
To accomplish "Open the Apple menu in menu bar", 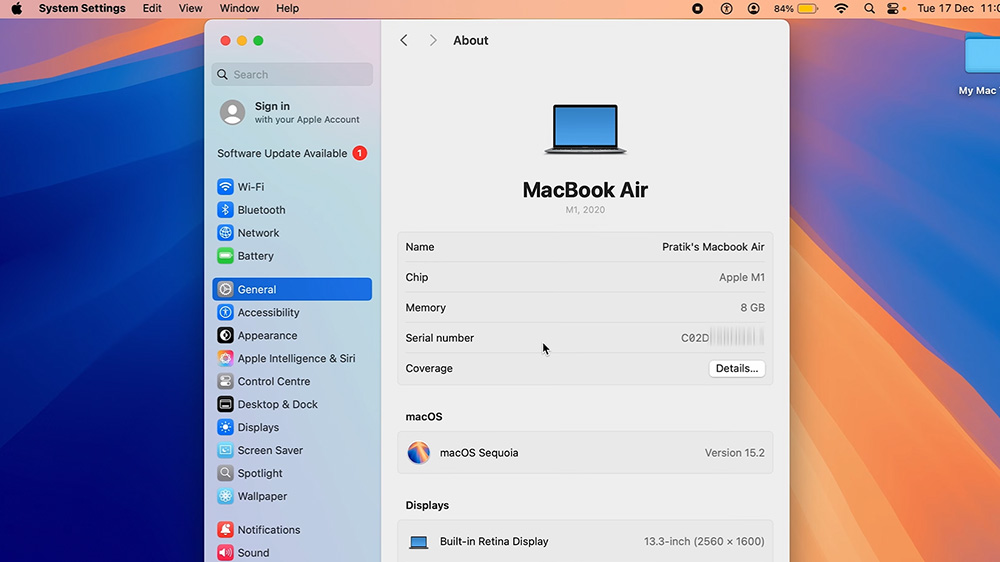I will click(x=17, y=8).
